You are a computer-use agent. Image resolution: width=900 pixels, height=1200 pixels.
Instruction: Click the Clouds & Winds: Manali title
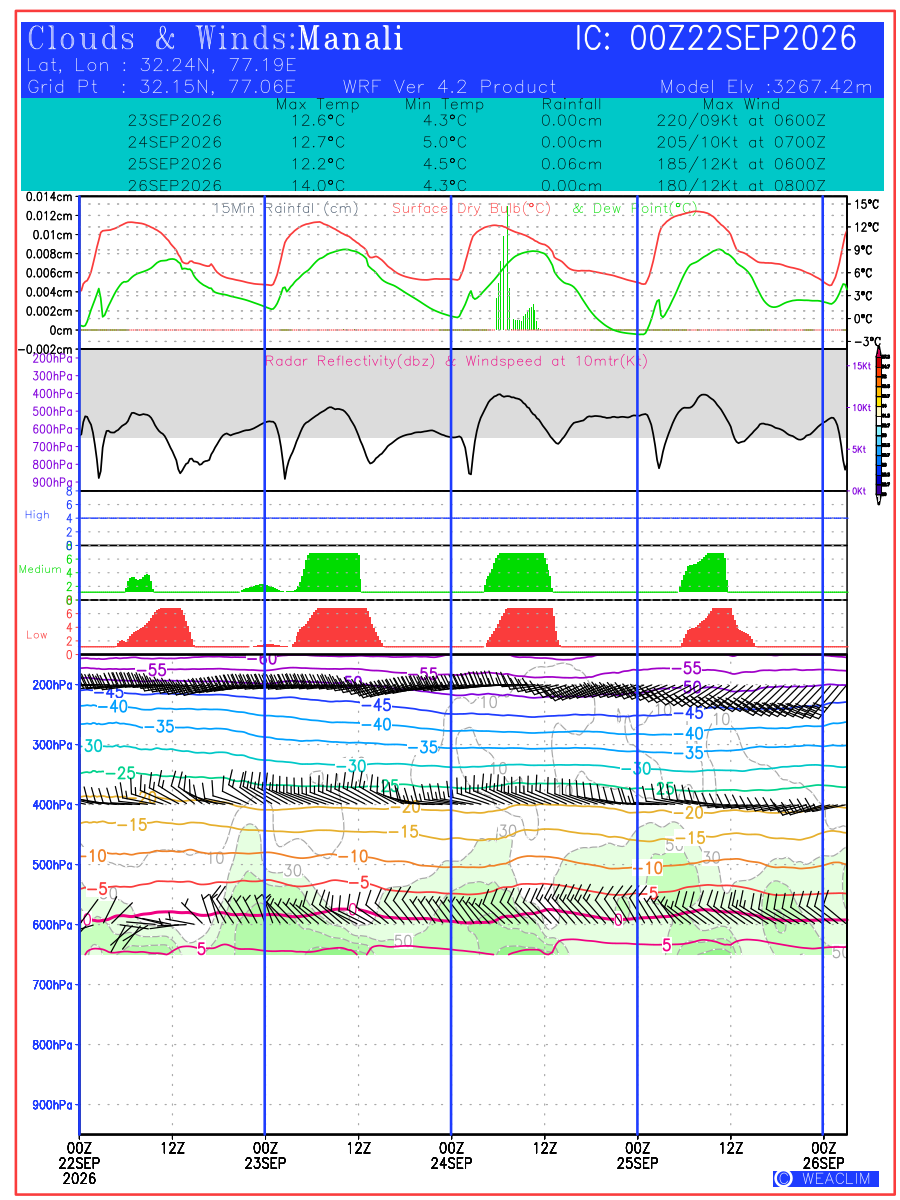pos(216,39)
